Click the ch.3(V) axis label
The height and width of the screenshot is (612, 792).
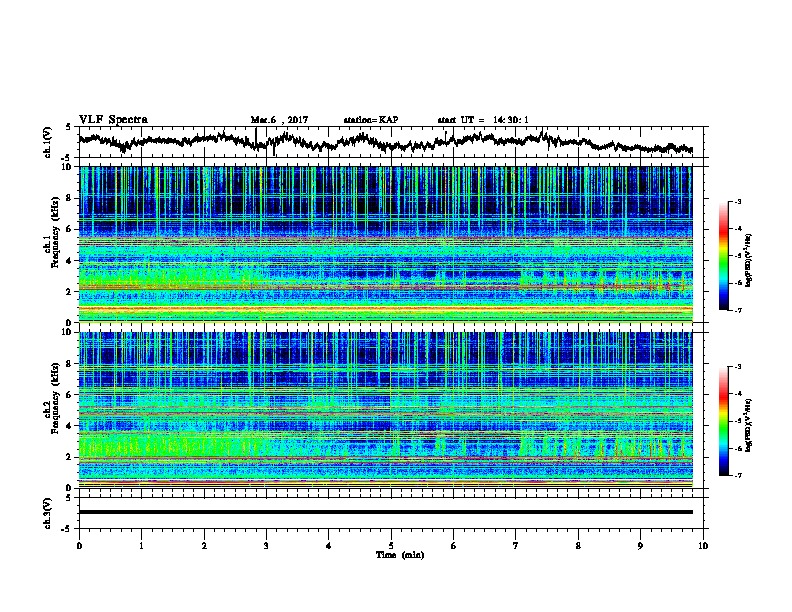click(x=48, y=513)
